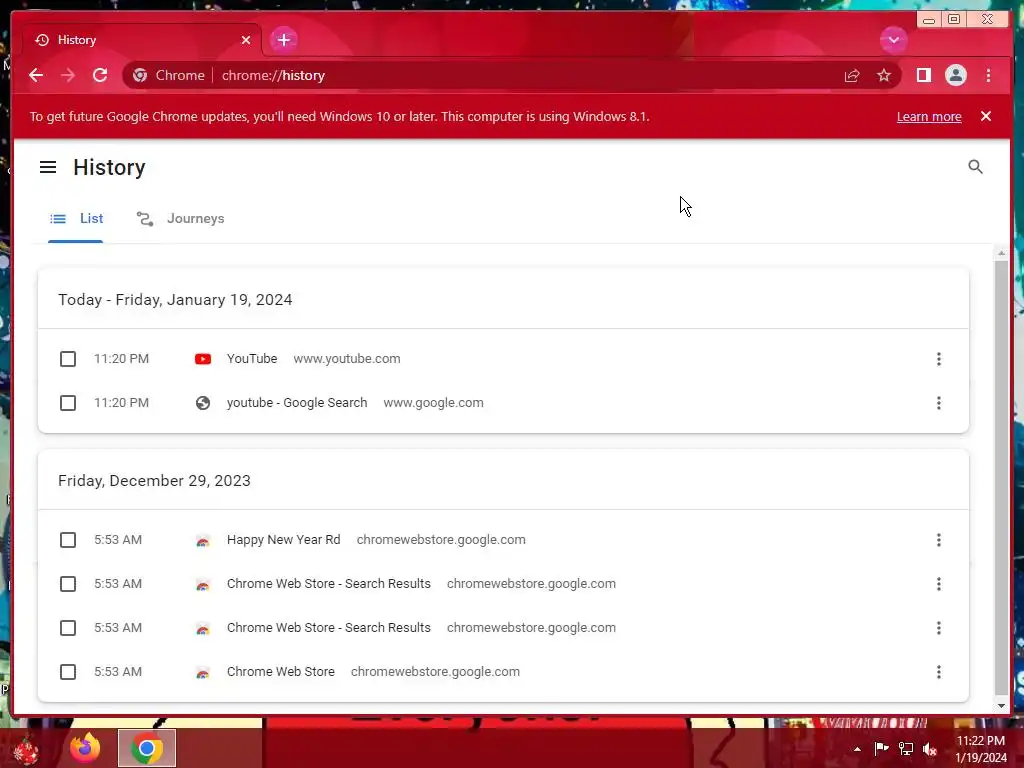Open the Start button on taskbar
The image size is (1024, 768).
(26, 749)
